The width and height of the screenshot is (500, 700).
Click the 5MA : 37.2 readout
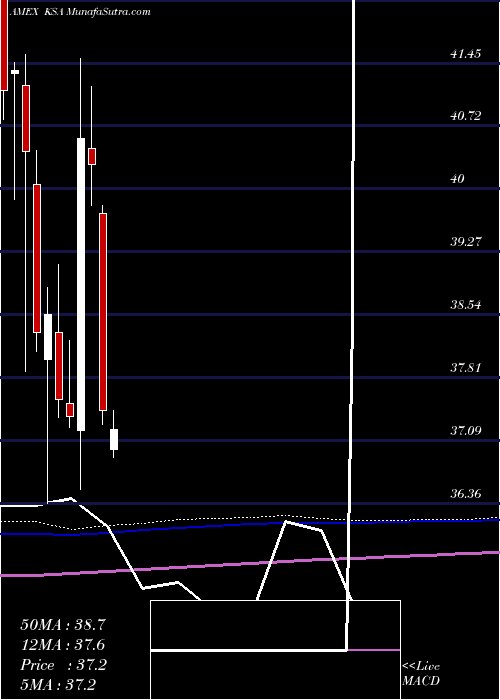click(58, 684)
